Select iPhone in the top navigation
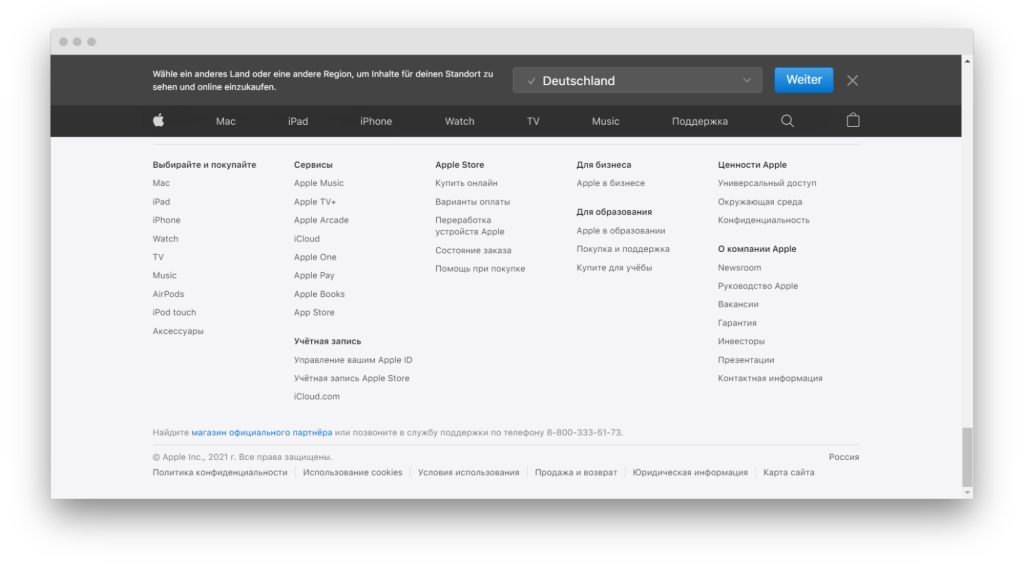The width and height of the screenshot is (1024, 571). click(376, 122)
